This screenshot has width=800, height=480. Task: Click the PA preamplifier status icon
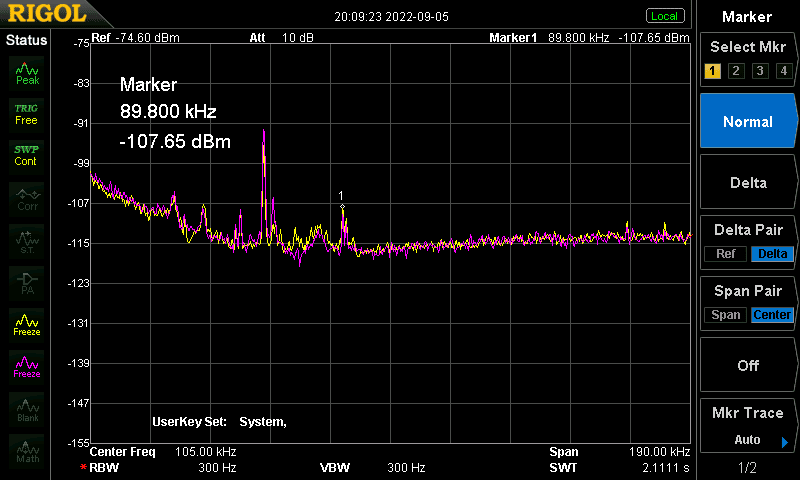point(27,283)
